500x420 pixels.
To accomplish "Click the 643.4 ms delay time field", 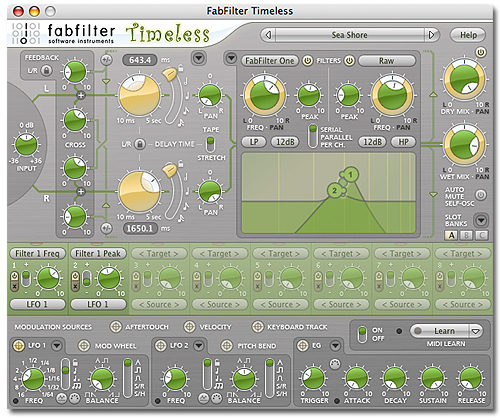I will 140,60.
